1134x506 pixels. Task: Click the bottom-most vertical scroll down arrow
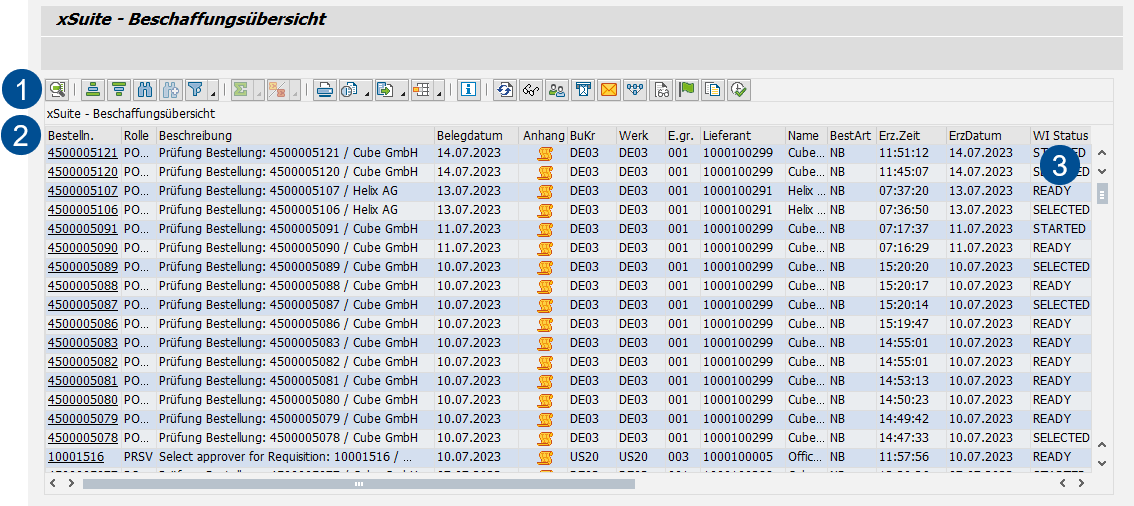(1101, 463)
